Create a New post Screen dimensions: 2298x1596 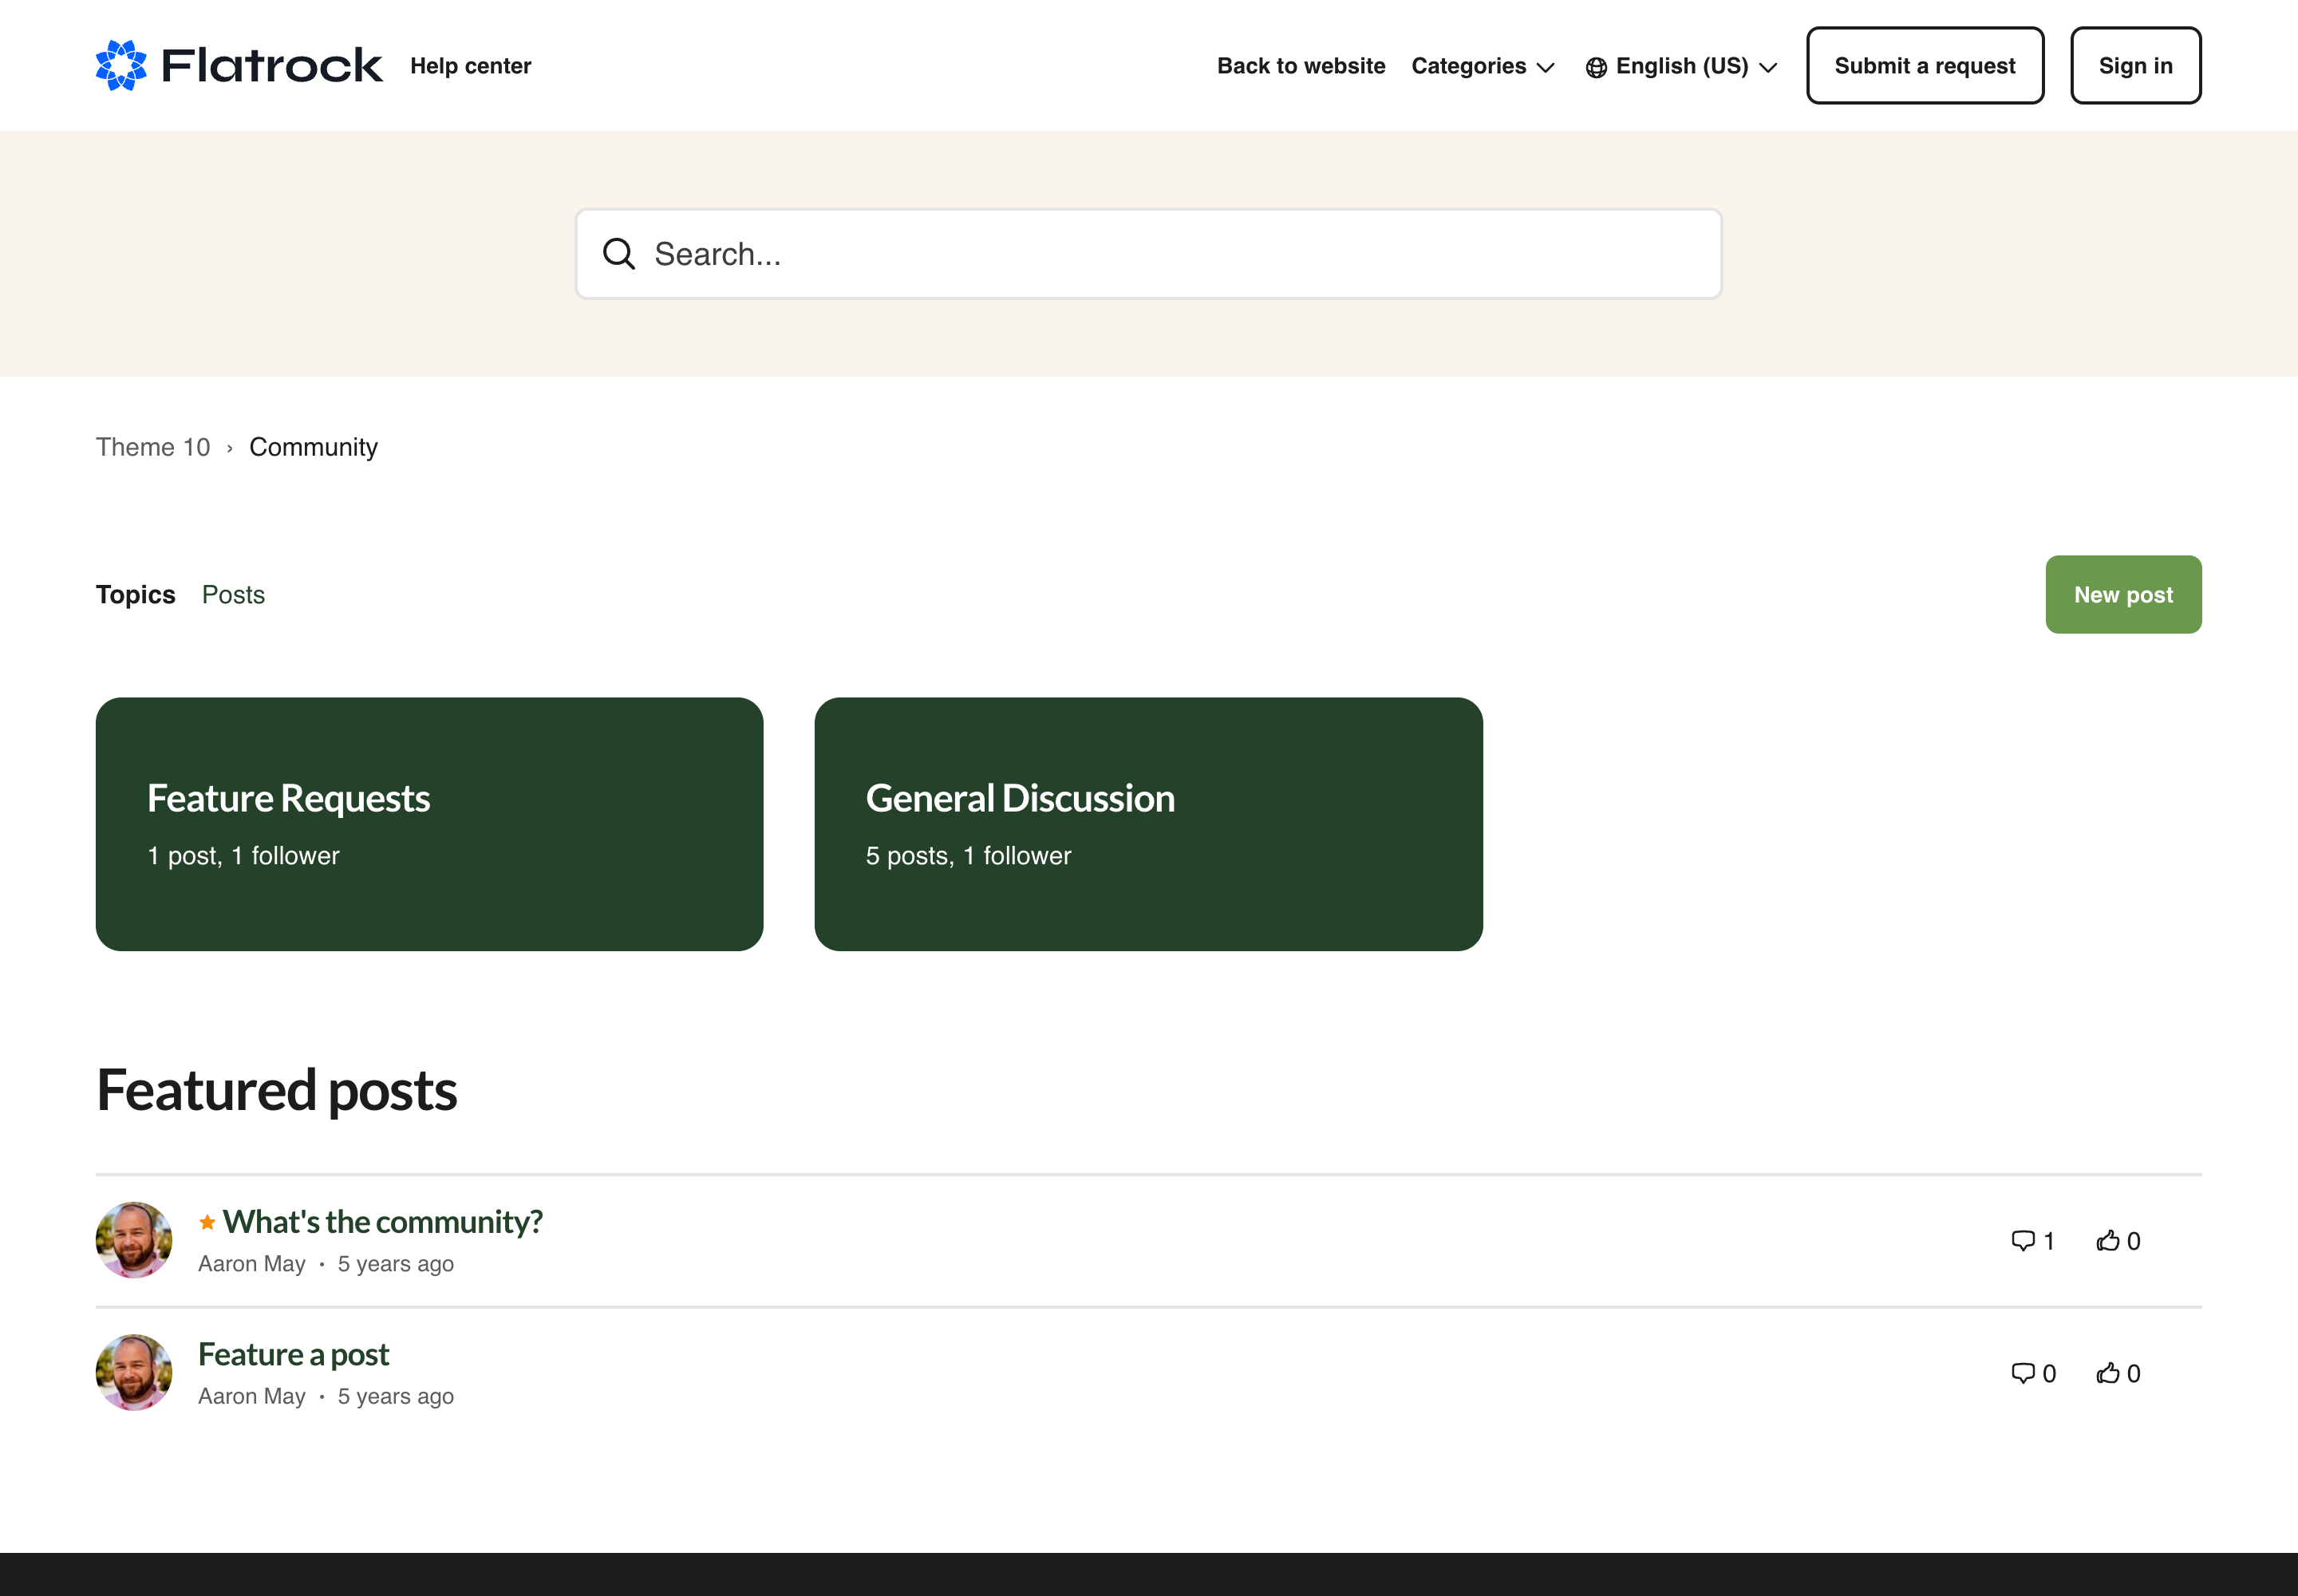[2123, 595]
